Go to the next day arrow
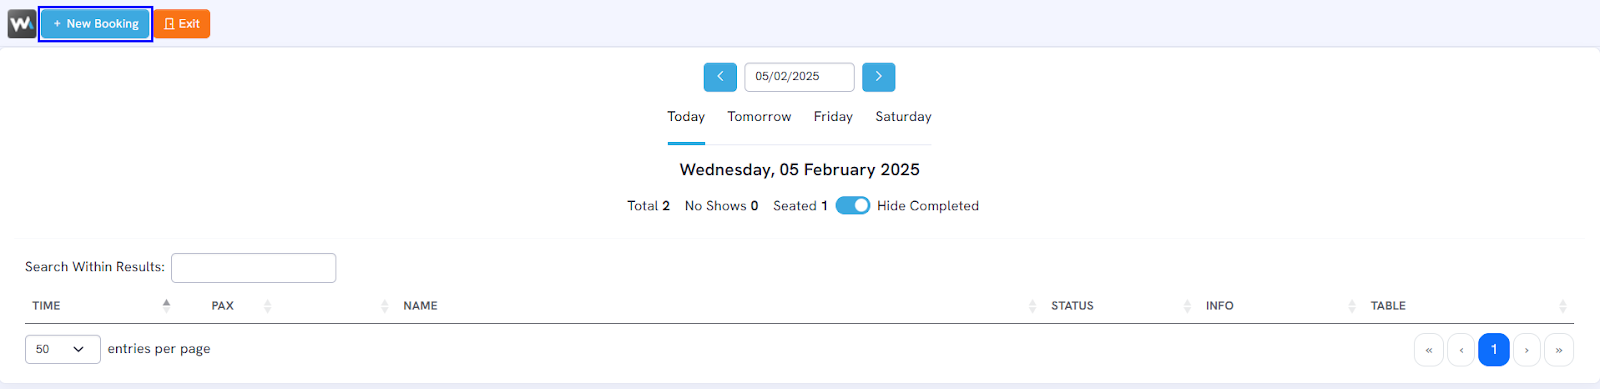 (x=878, y=77)
